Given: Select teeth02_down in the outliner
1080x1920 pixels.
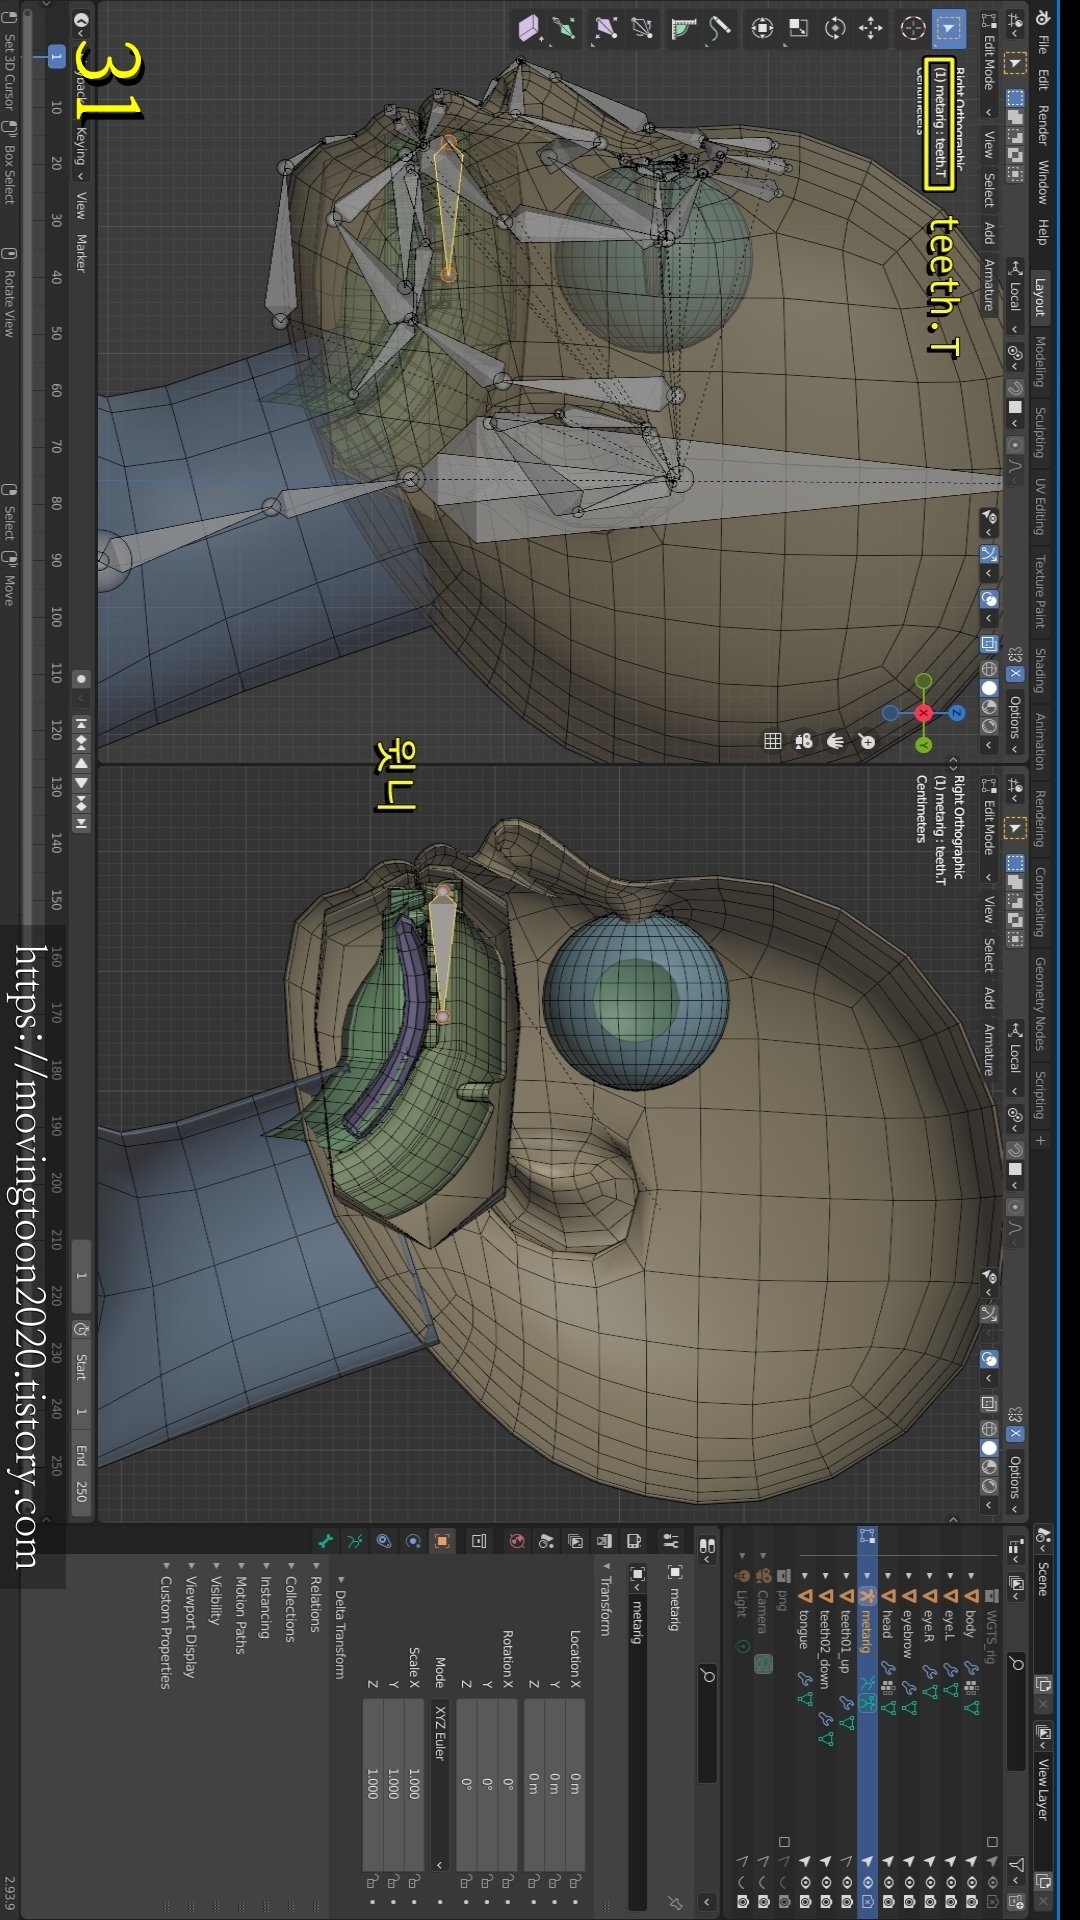Looking at the screenshot, I should coord(825,1648).
